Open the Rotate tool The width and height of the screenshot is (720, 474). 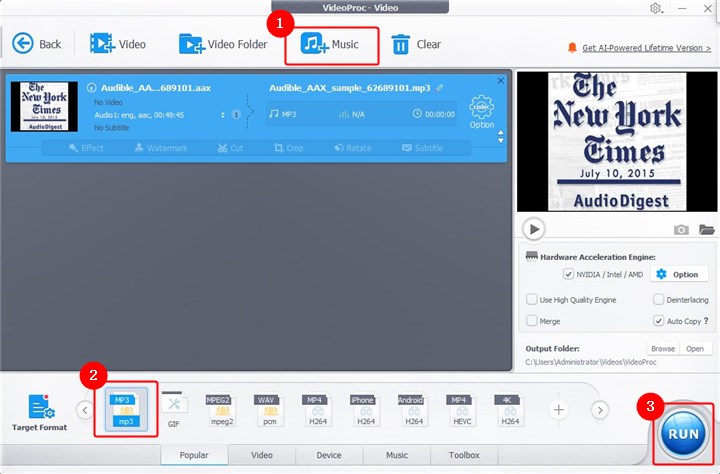[353, 148]
